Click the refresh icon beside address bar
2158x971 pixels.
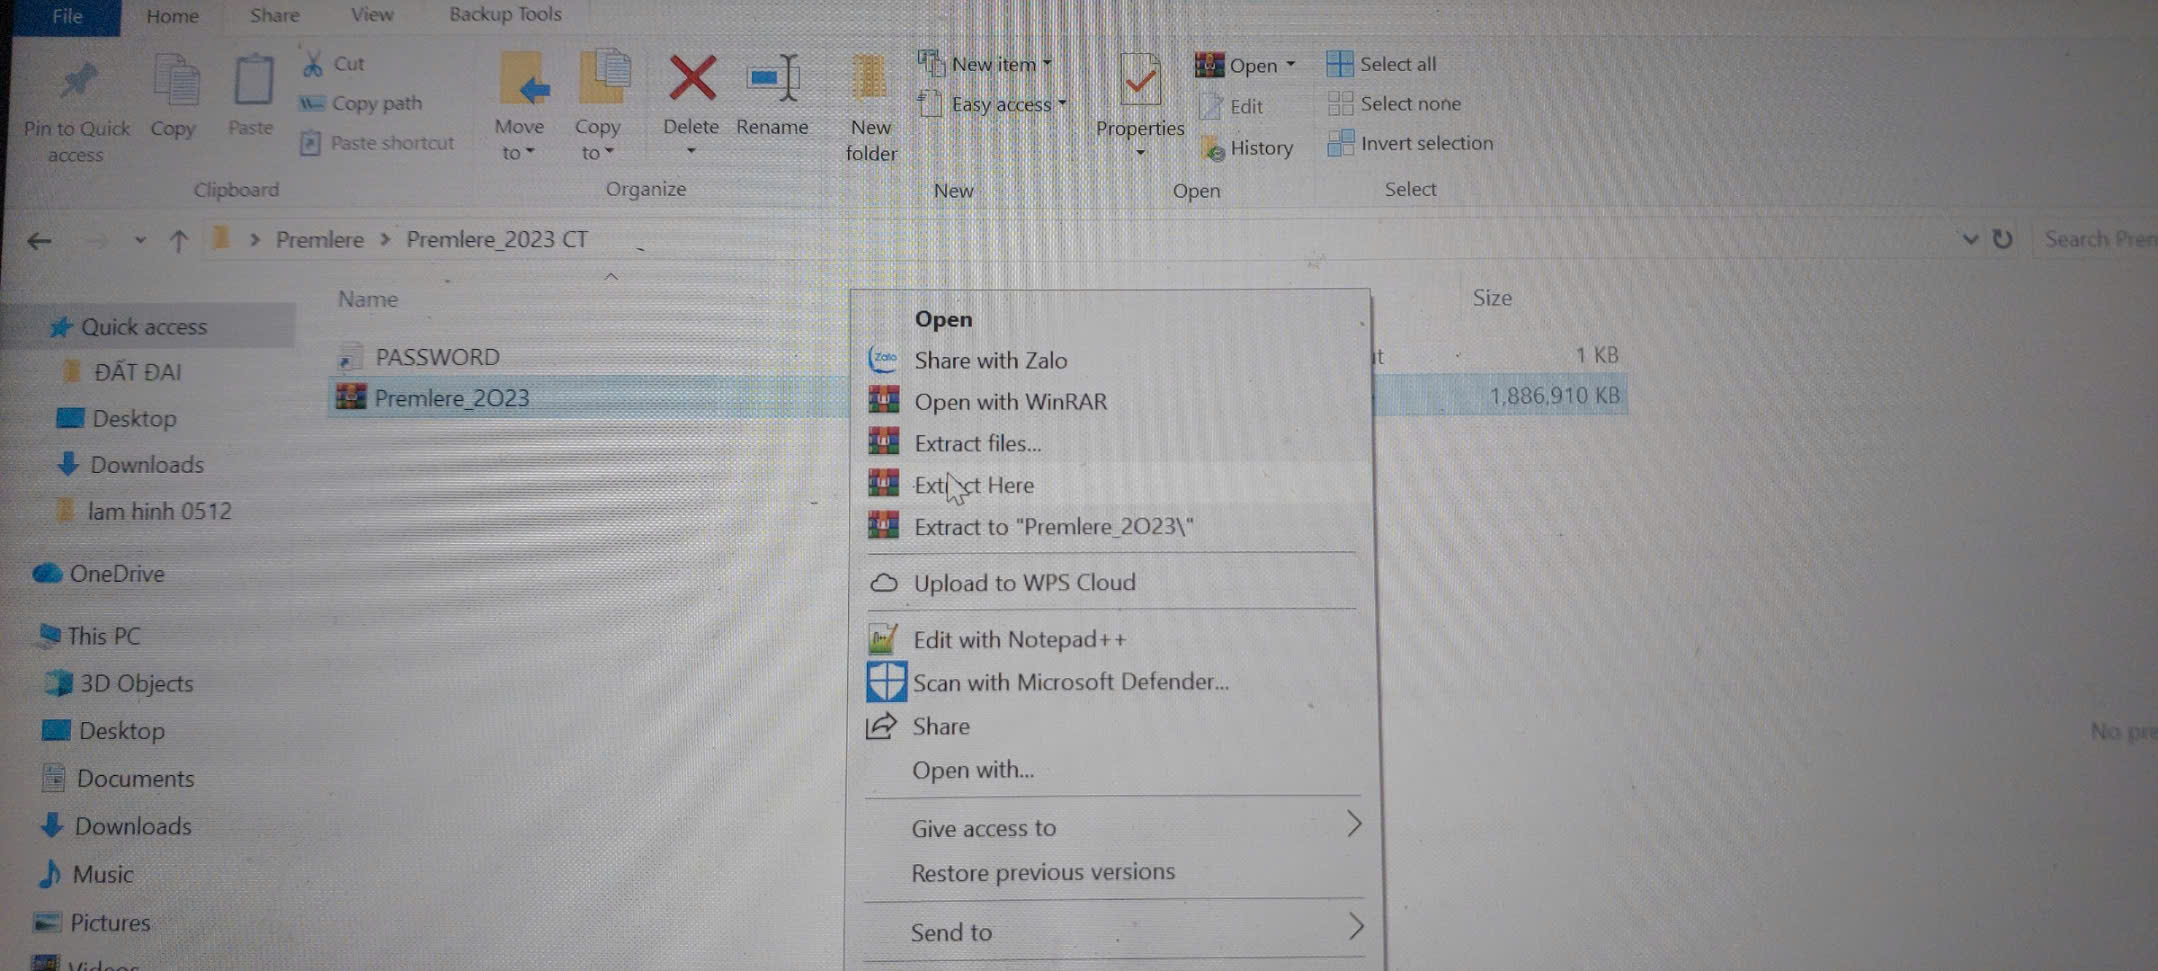(2002, 240)
